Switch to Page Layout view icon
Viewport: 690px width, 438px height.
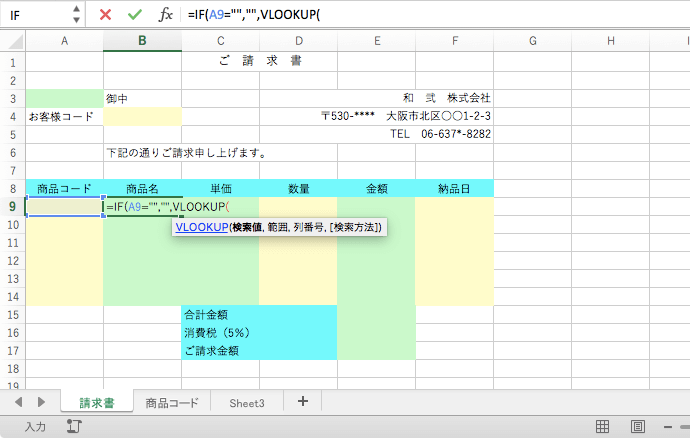pyautogui.click(x=638, y=426)
